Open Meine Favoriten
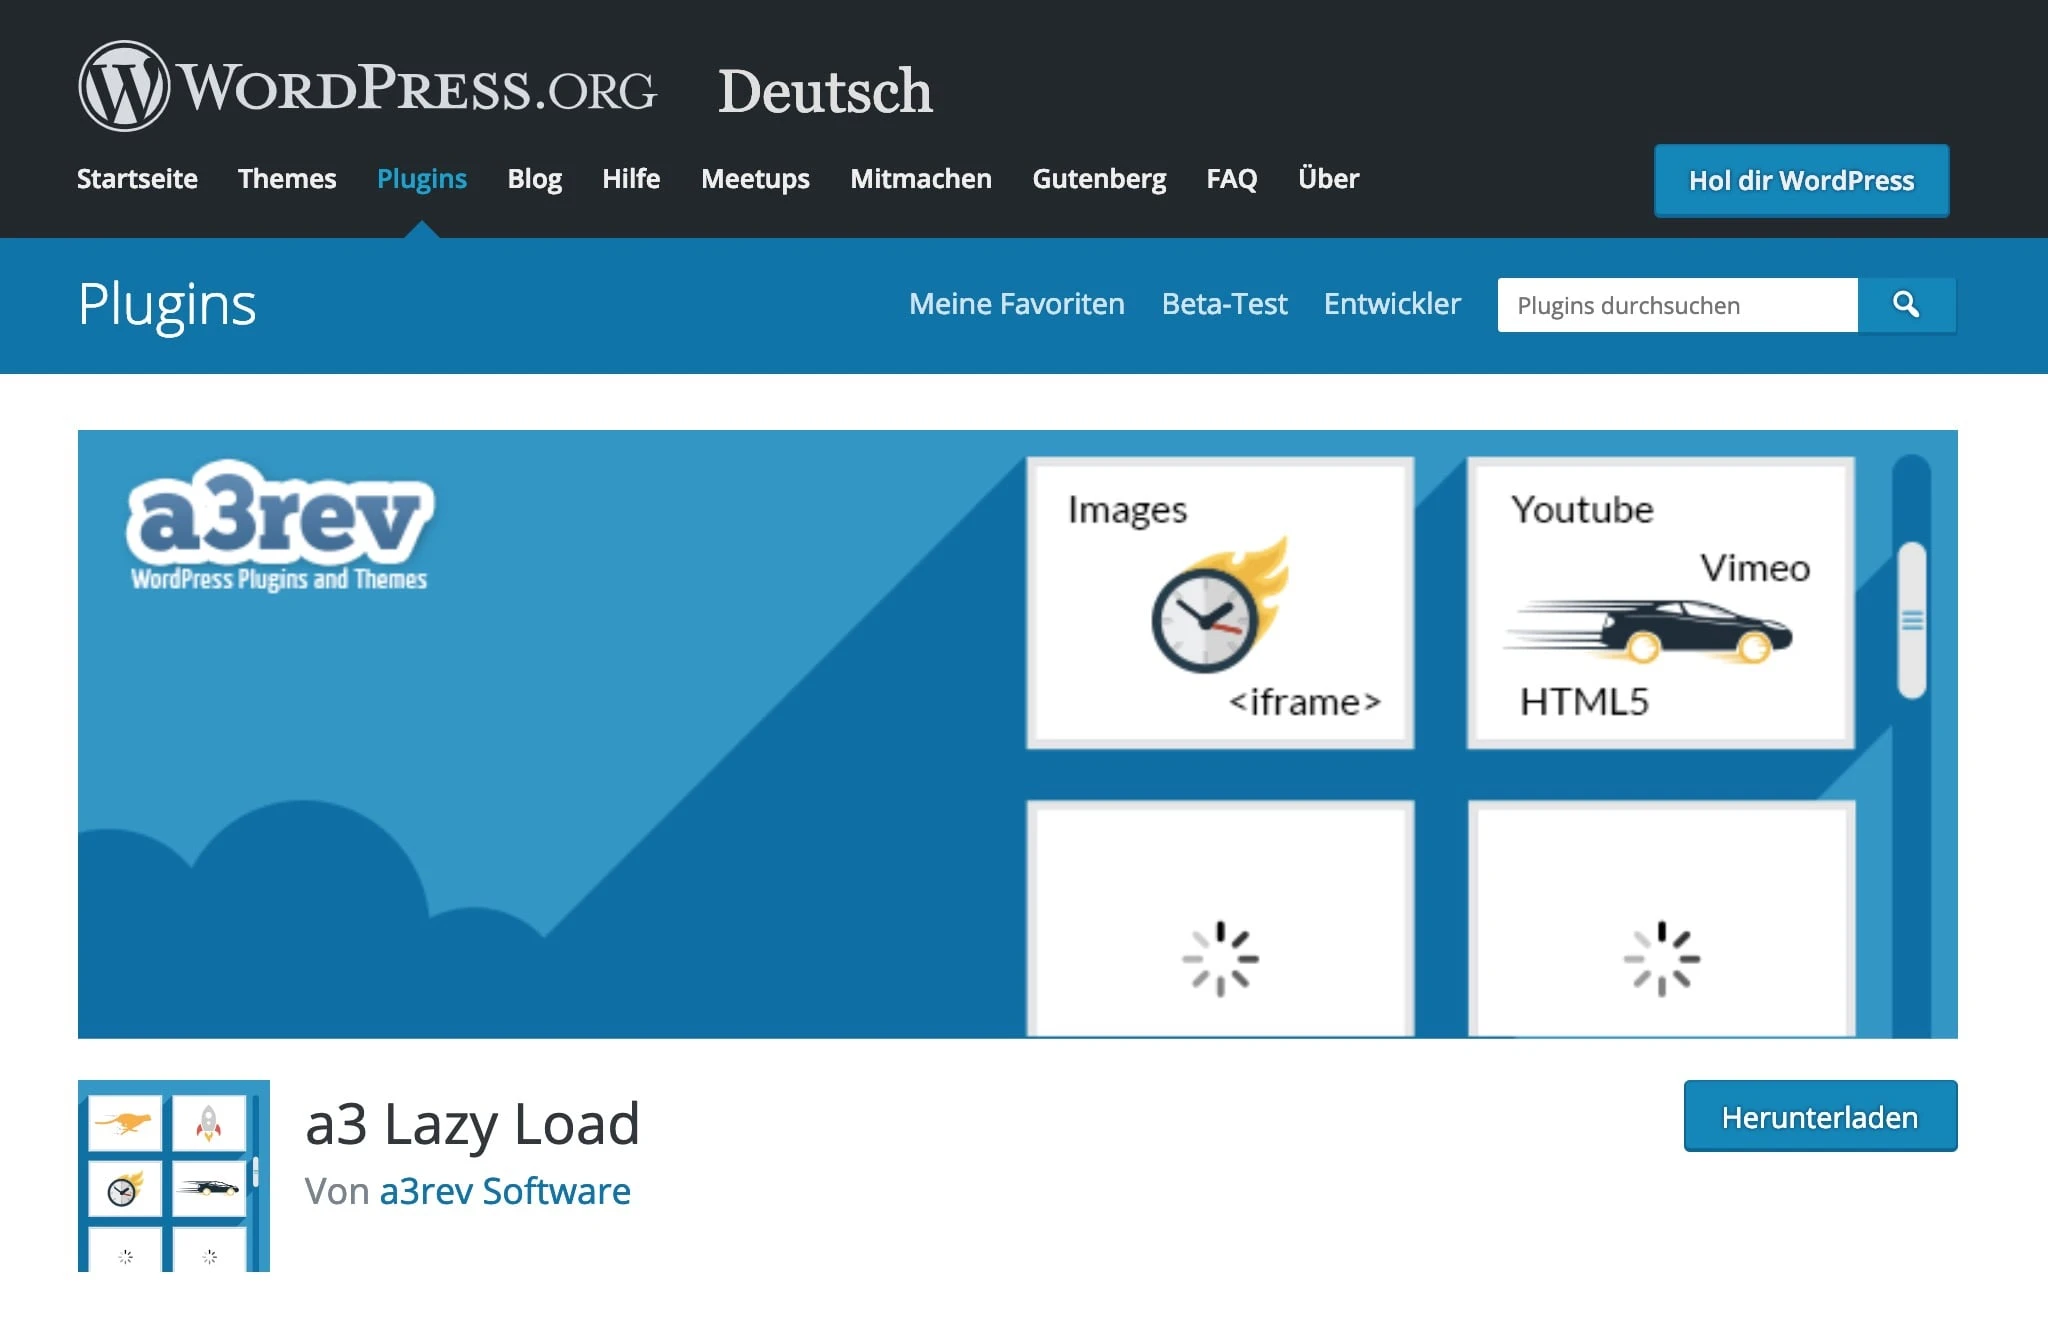This screenshot has height=1320, width=2048. coord(1015,304)
